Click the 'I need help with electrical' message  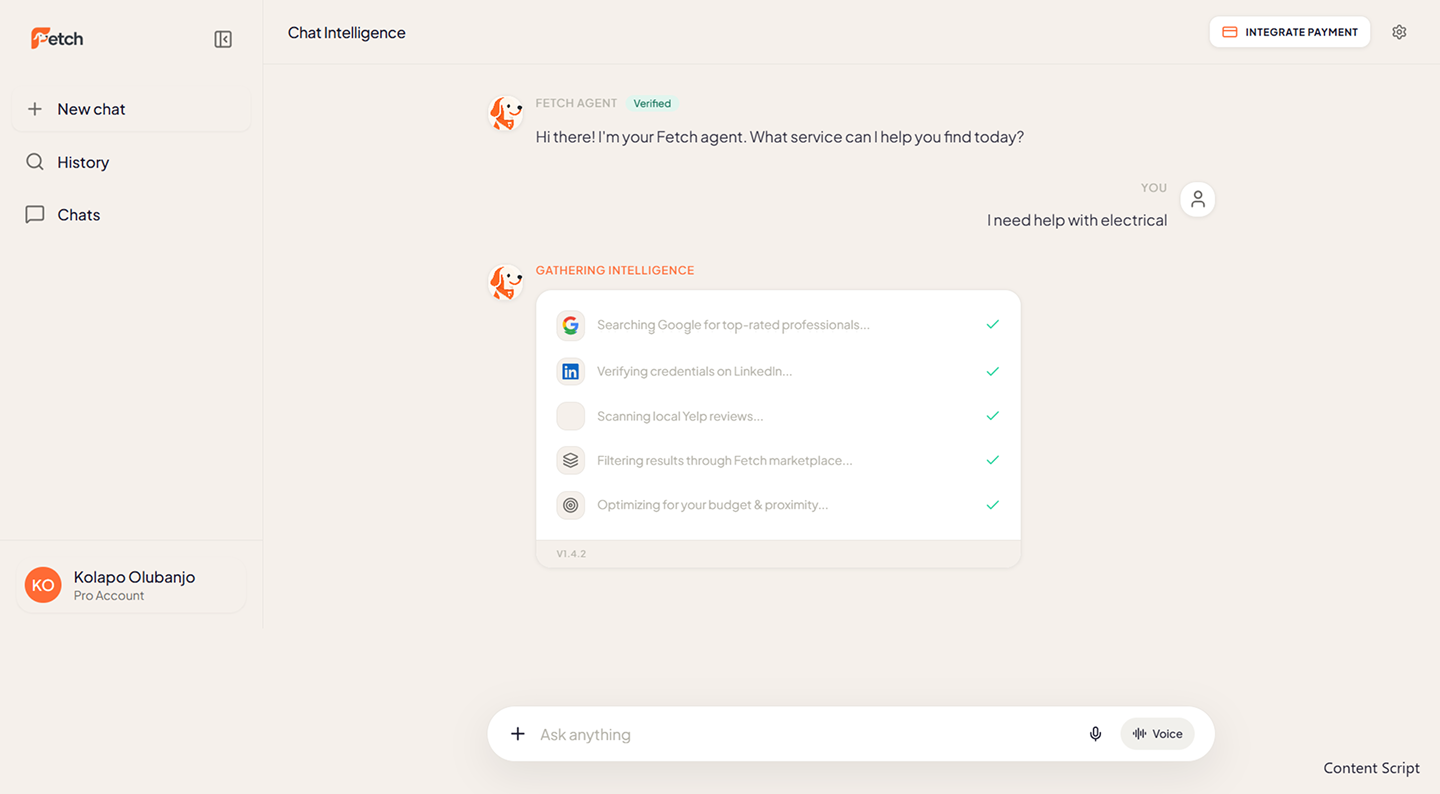pyautogui.click(x=1077, y=220)
